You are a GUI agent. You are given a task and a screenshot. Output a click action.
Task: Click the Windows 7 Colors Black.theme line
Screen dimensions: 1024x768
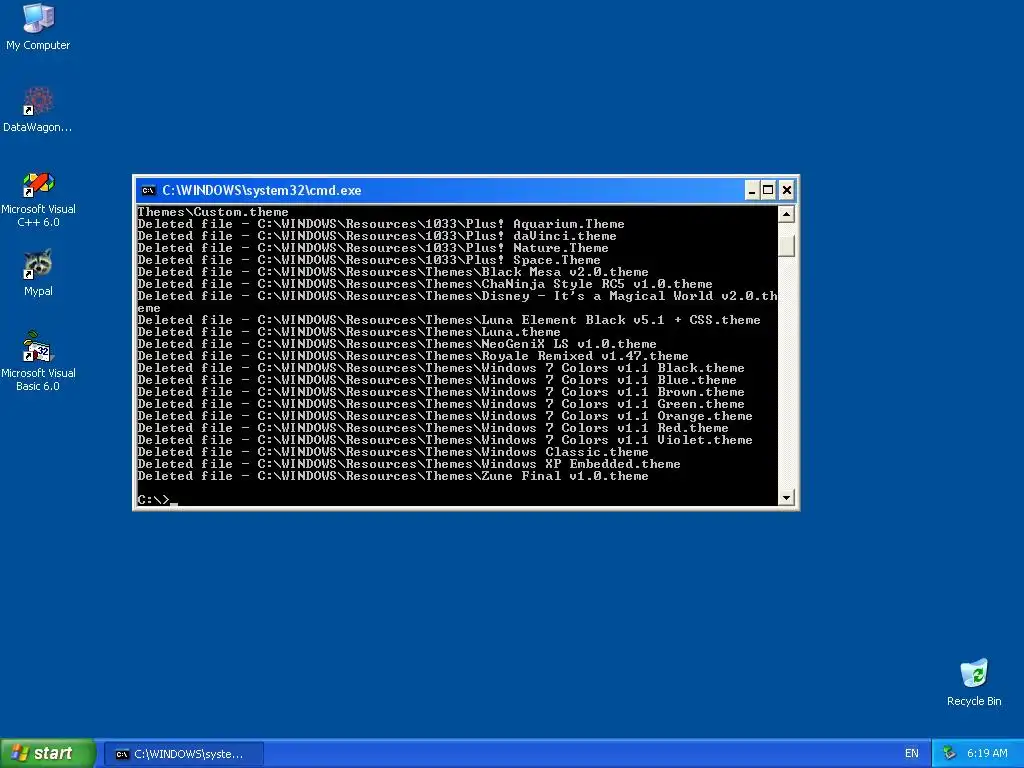441,368
